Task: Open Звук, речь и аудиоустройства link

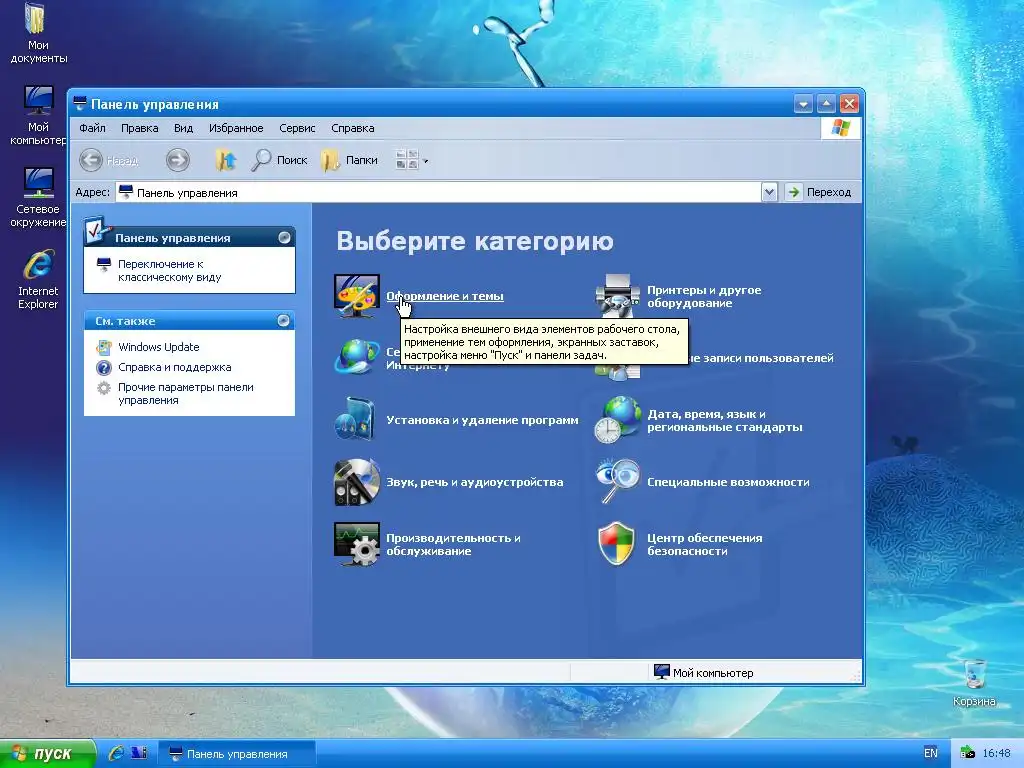Action: (474, 482)
